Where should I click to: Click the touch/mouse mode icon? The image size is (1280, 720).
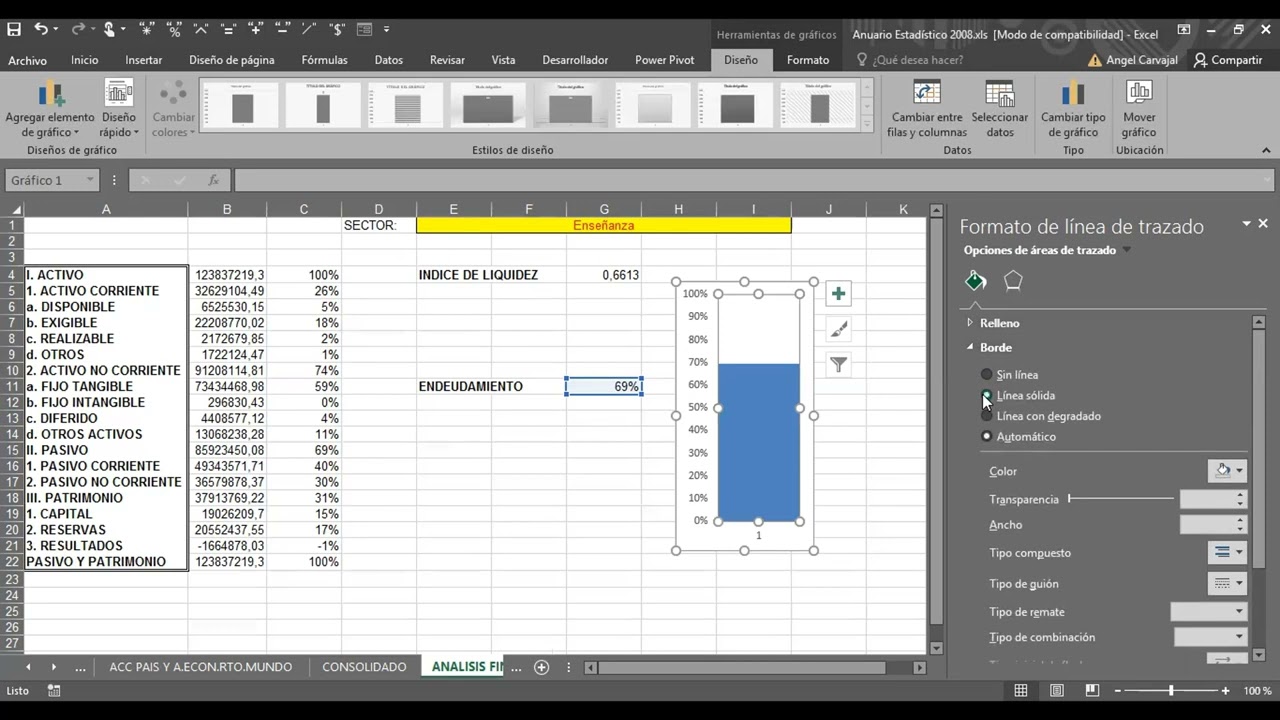[109, 30]
